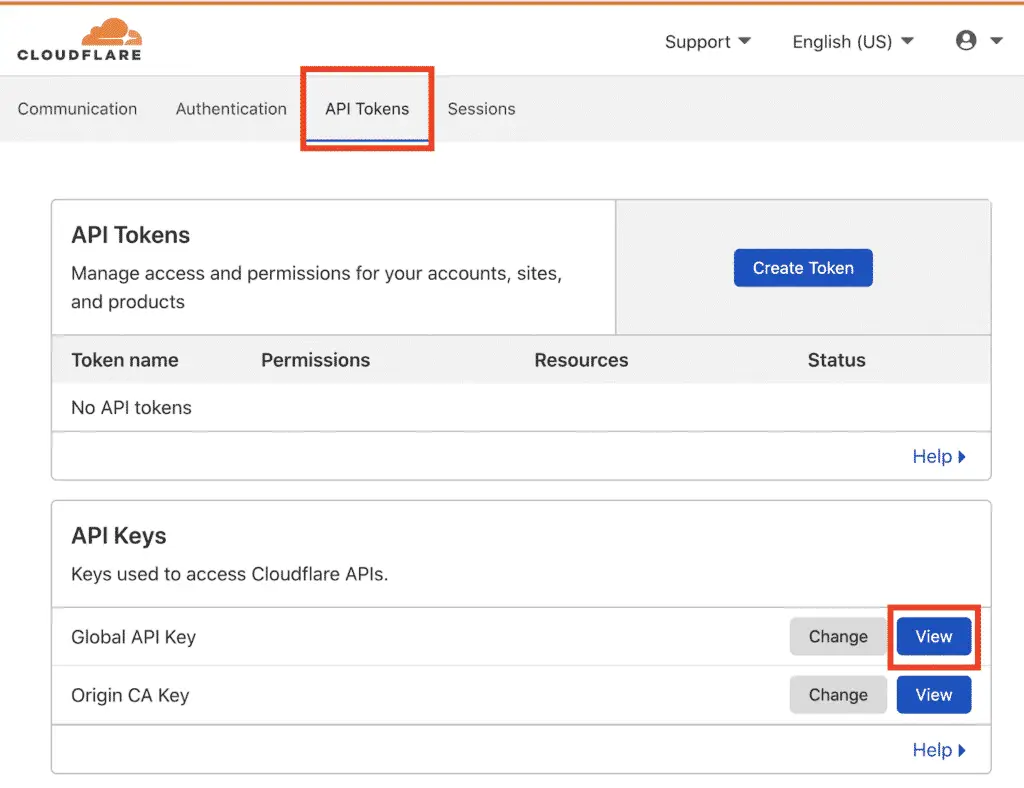Switch to the Communication tab

click(x=77, y=108)
